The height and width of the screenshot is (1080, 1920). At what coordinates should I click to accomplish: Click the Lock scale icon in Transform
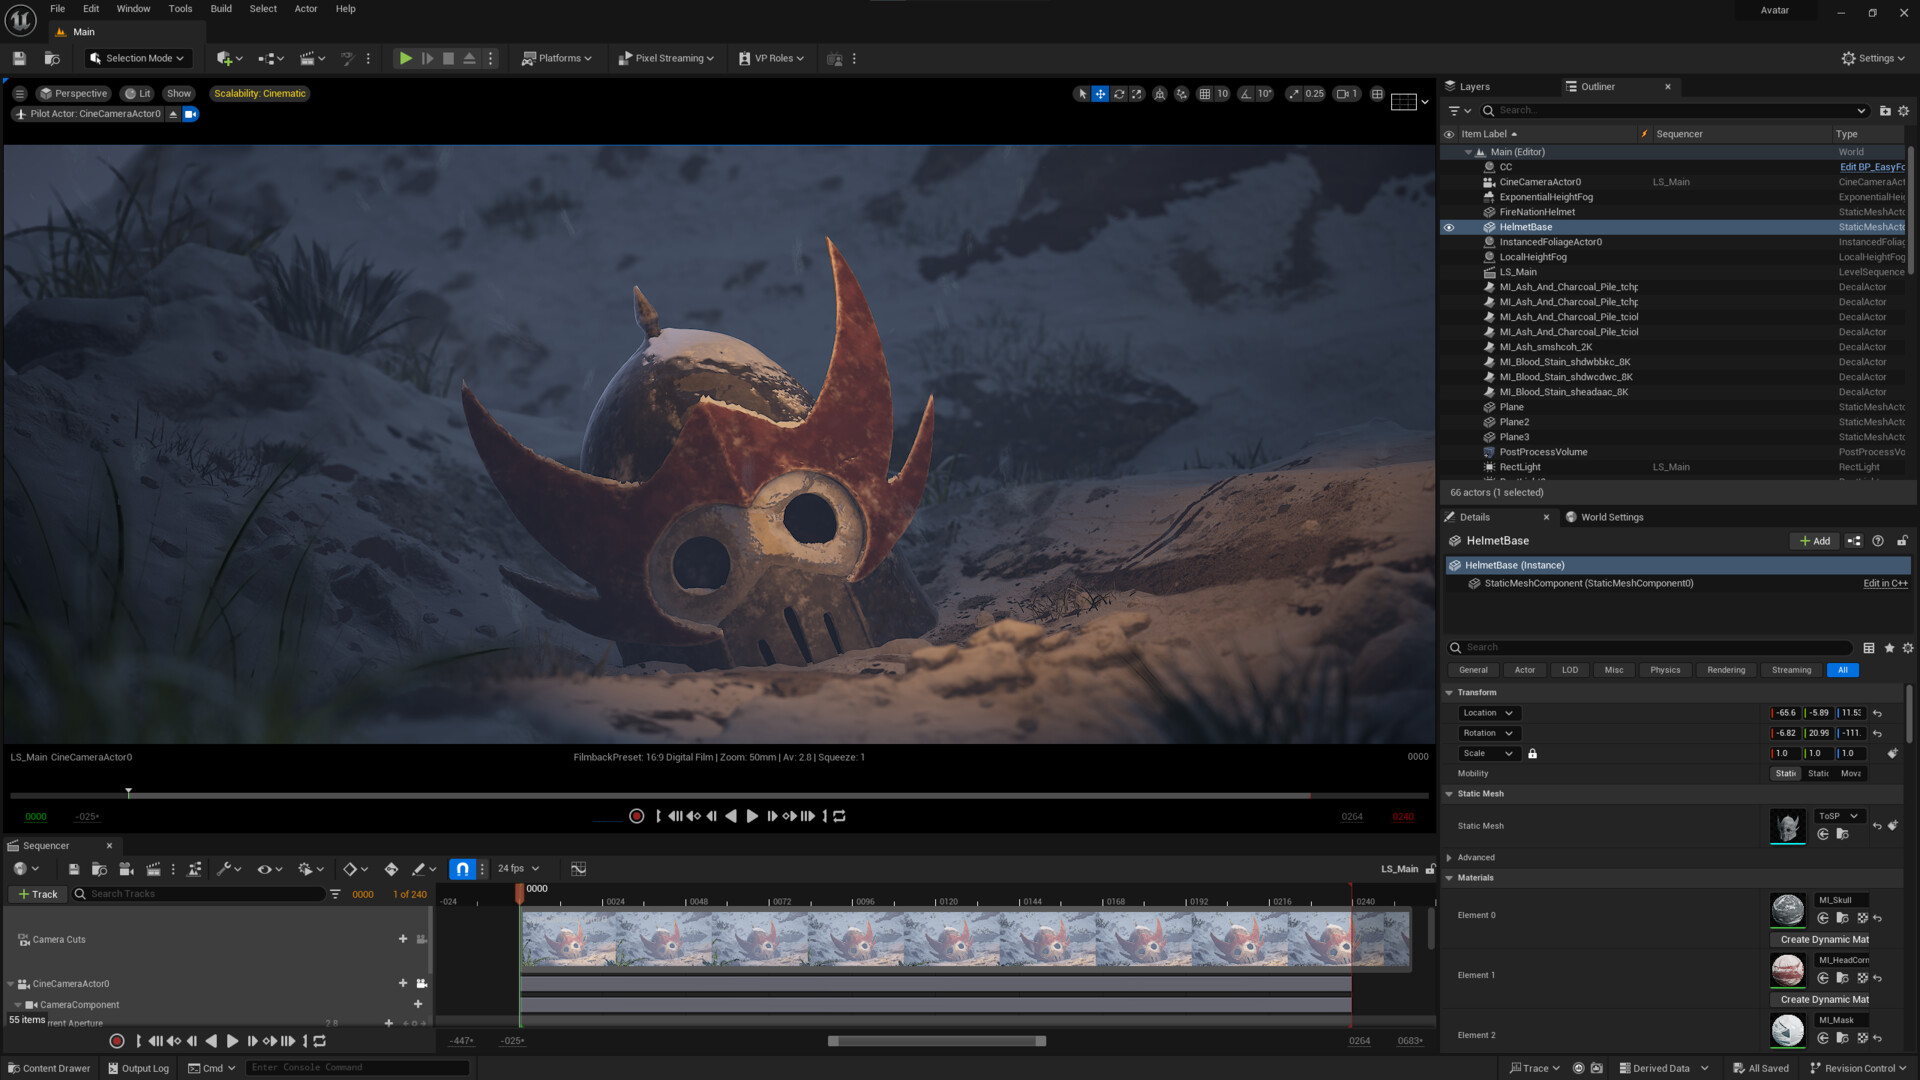pos(1532,753)
